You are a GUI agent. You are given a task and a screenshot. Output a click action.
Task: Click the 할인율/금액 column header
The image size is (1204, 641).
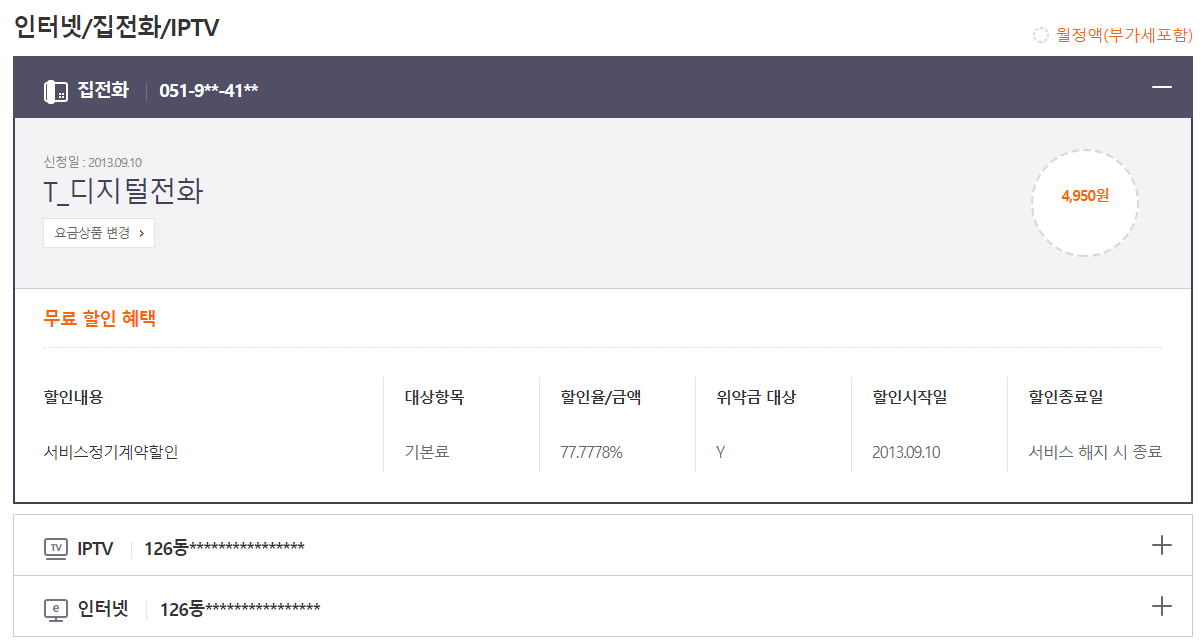pyautogui.click(x=601, y=397)
